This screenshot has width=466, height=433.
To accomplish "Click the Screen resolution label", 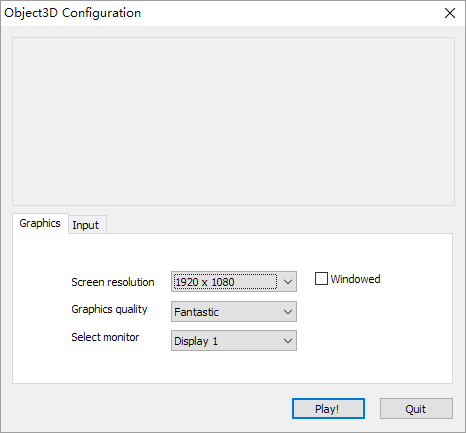I will [113, 282].
